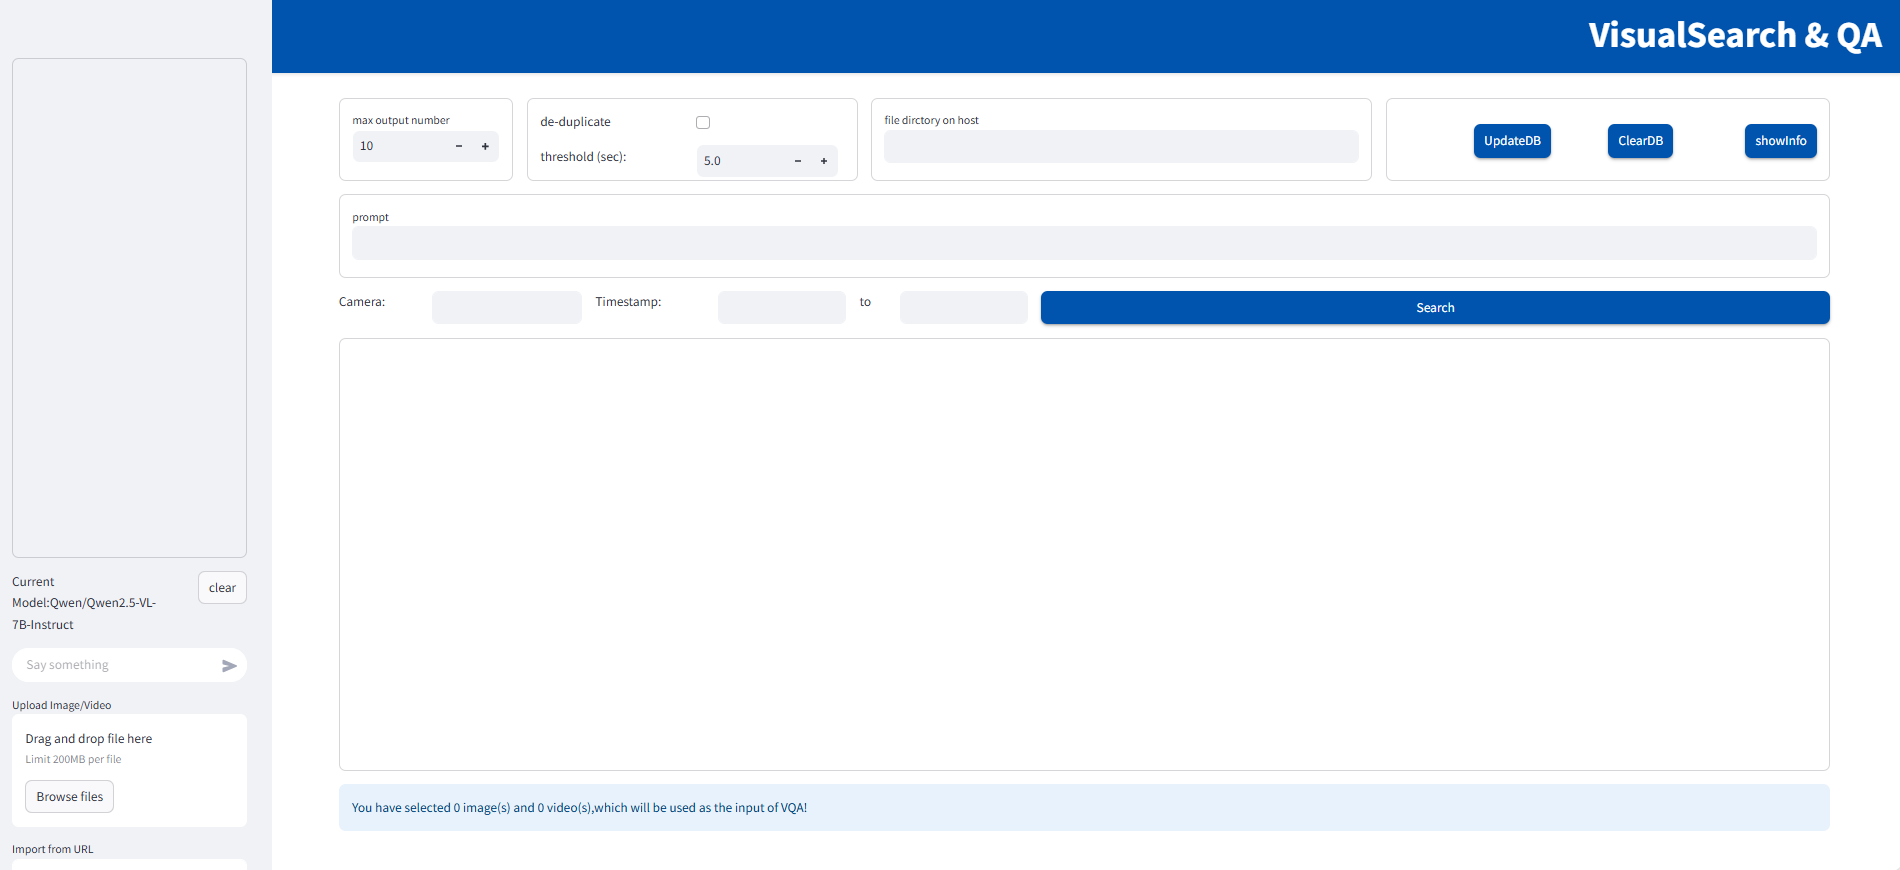This screenshot has width=1900, height=870.
Task: Select the Camera input field
Action: pyautogui.click(x=506, y=308)
